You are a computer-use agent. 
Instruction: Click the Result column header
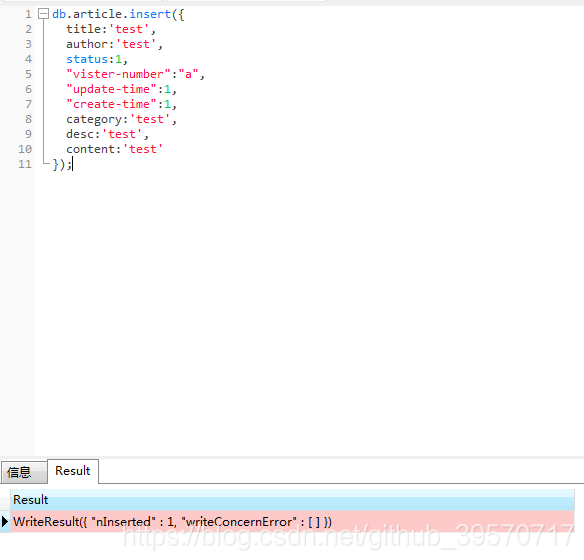pyautogui.click(x=292, y=500)
